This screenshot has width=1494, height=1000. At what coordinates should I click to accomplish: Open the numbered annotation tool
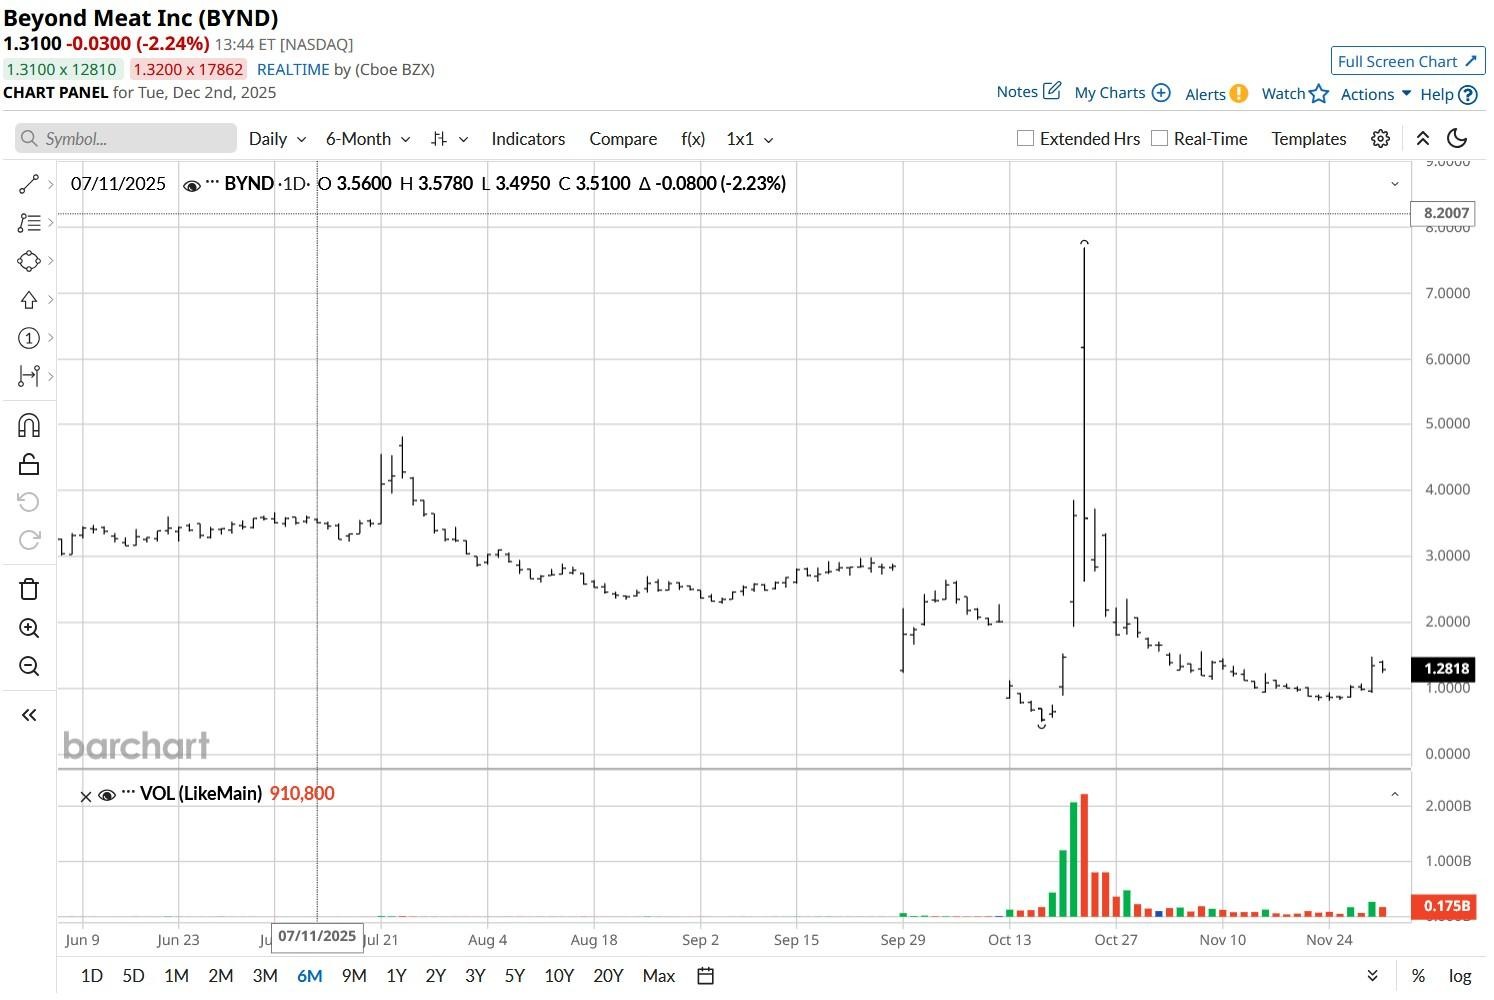click(x=29, y=338)
